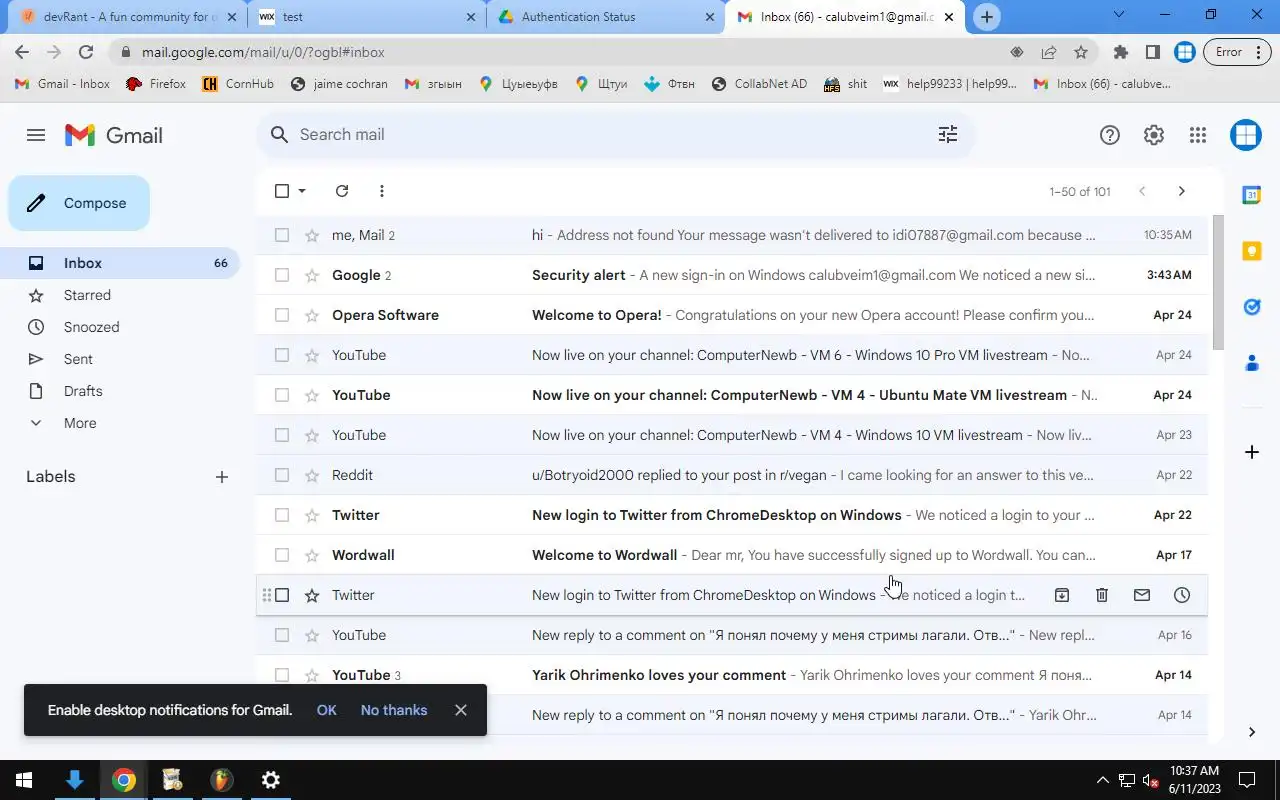Screen dimensions: 1280x800
Task: Open Google Contacts side panel icon
Action: click(1251, 363)
